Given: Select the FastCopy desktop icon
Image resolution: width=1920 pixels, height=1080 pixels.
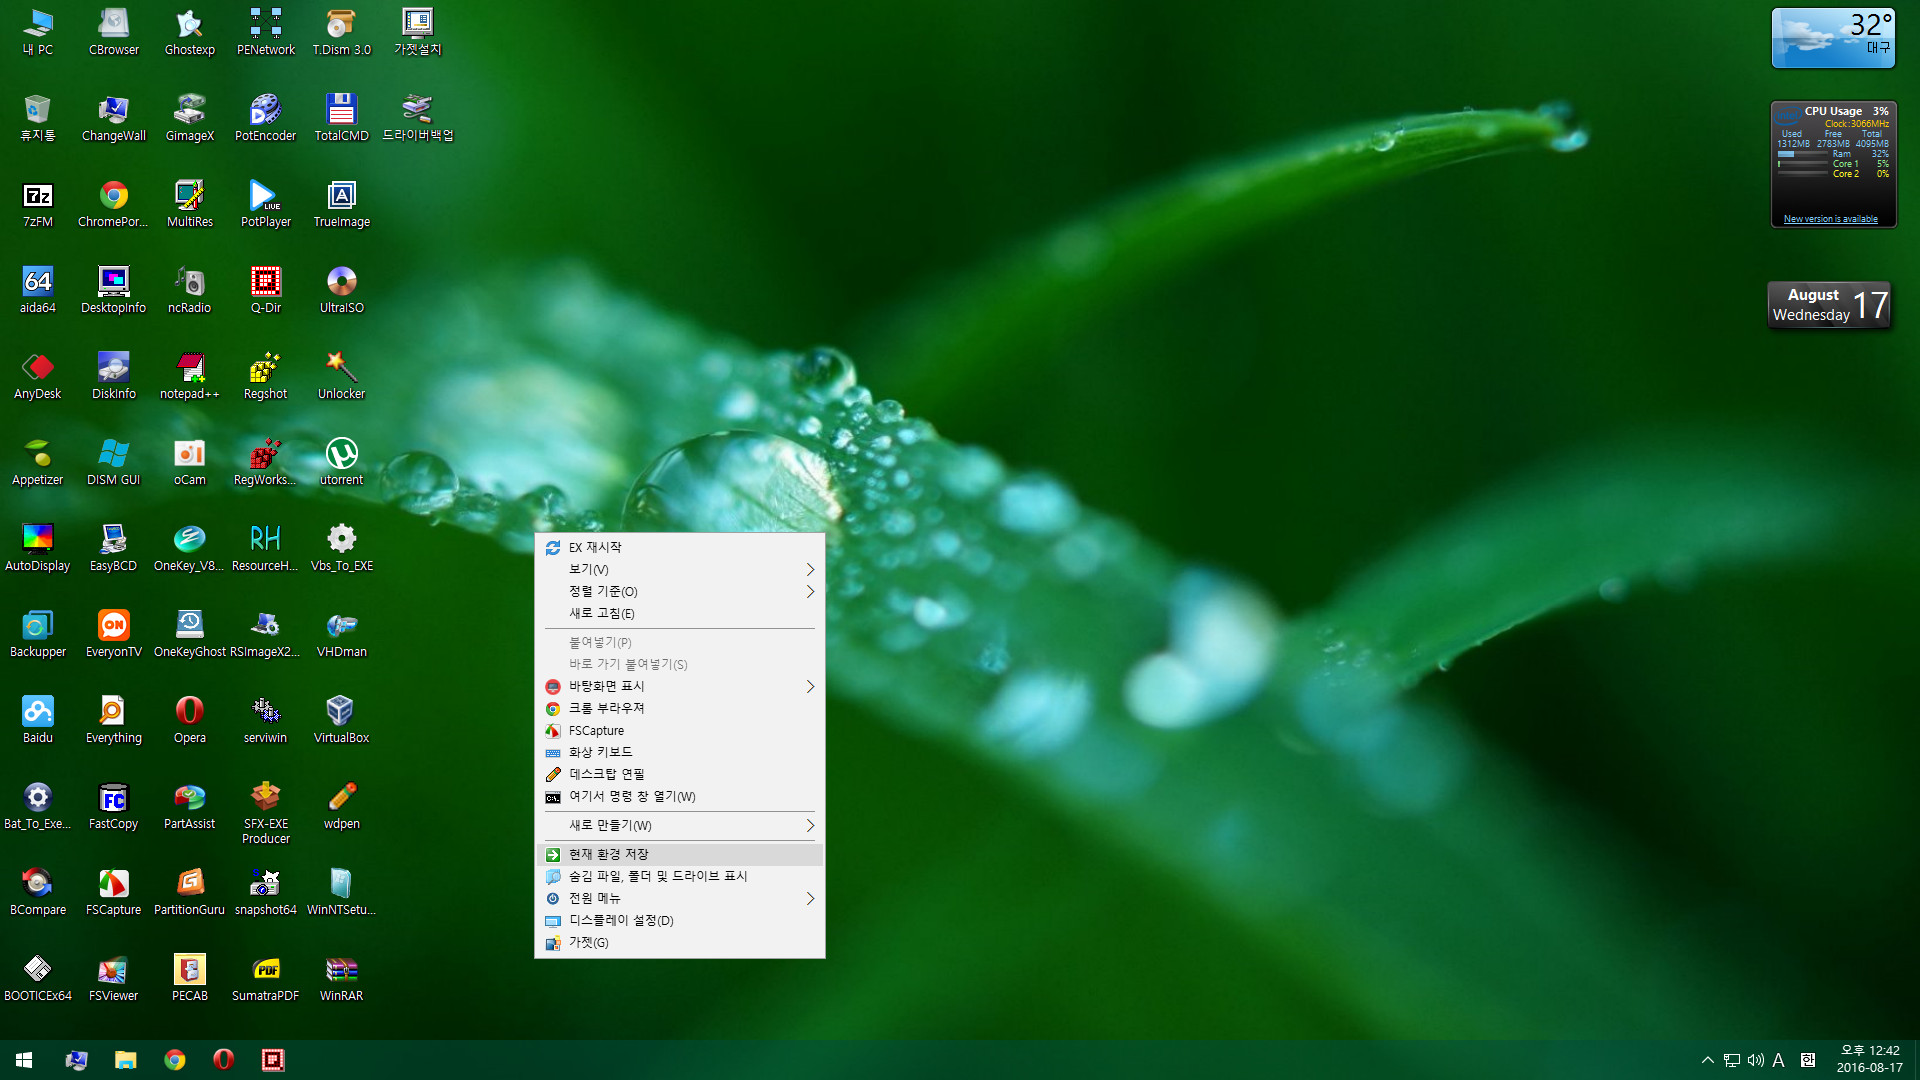Looking at the screenshot, I should [x=114, y=806].
